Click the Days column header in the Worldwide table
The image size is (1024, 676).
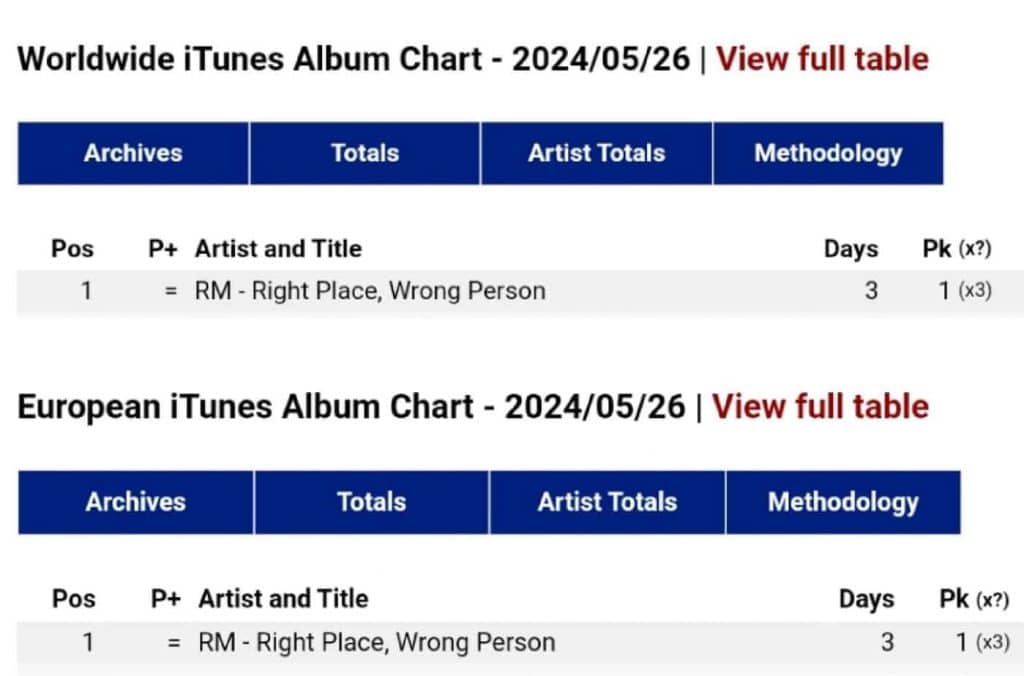tap(851, 249)
